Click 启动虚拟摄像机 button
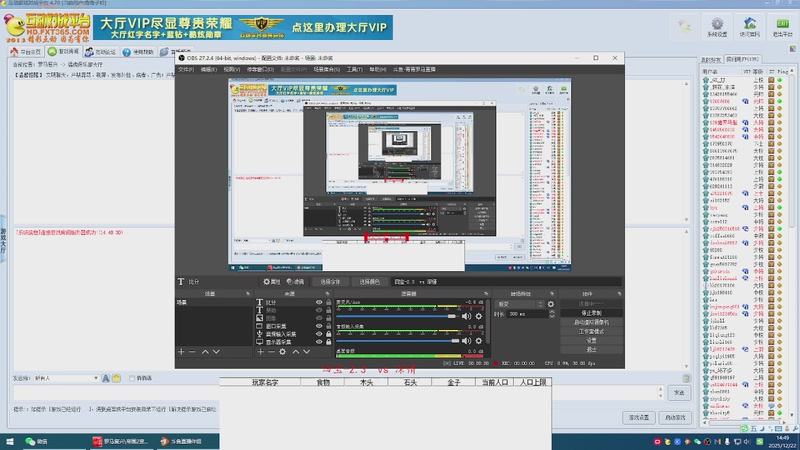 pyautogui.click(x=591, y=322)
